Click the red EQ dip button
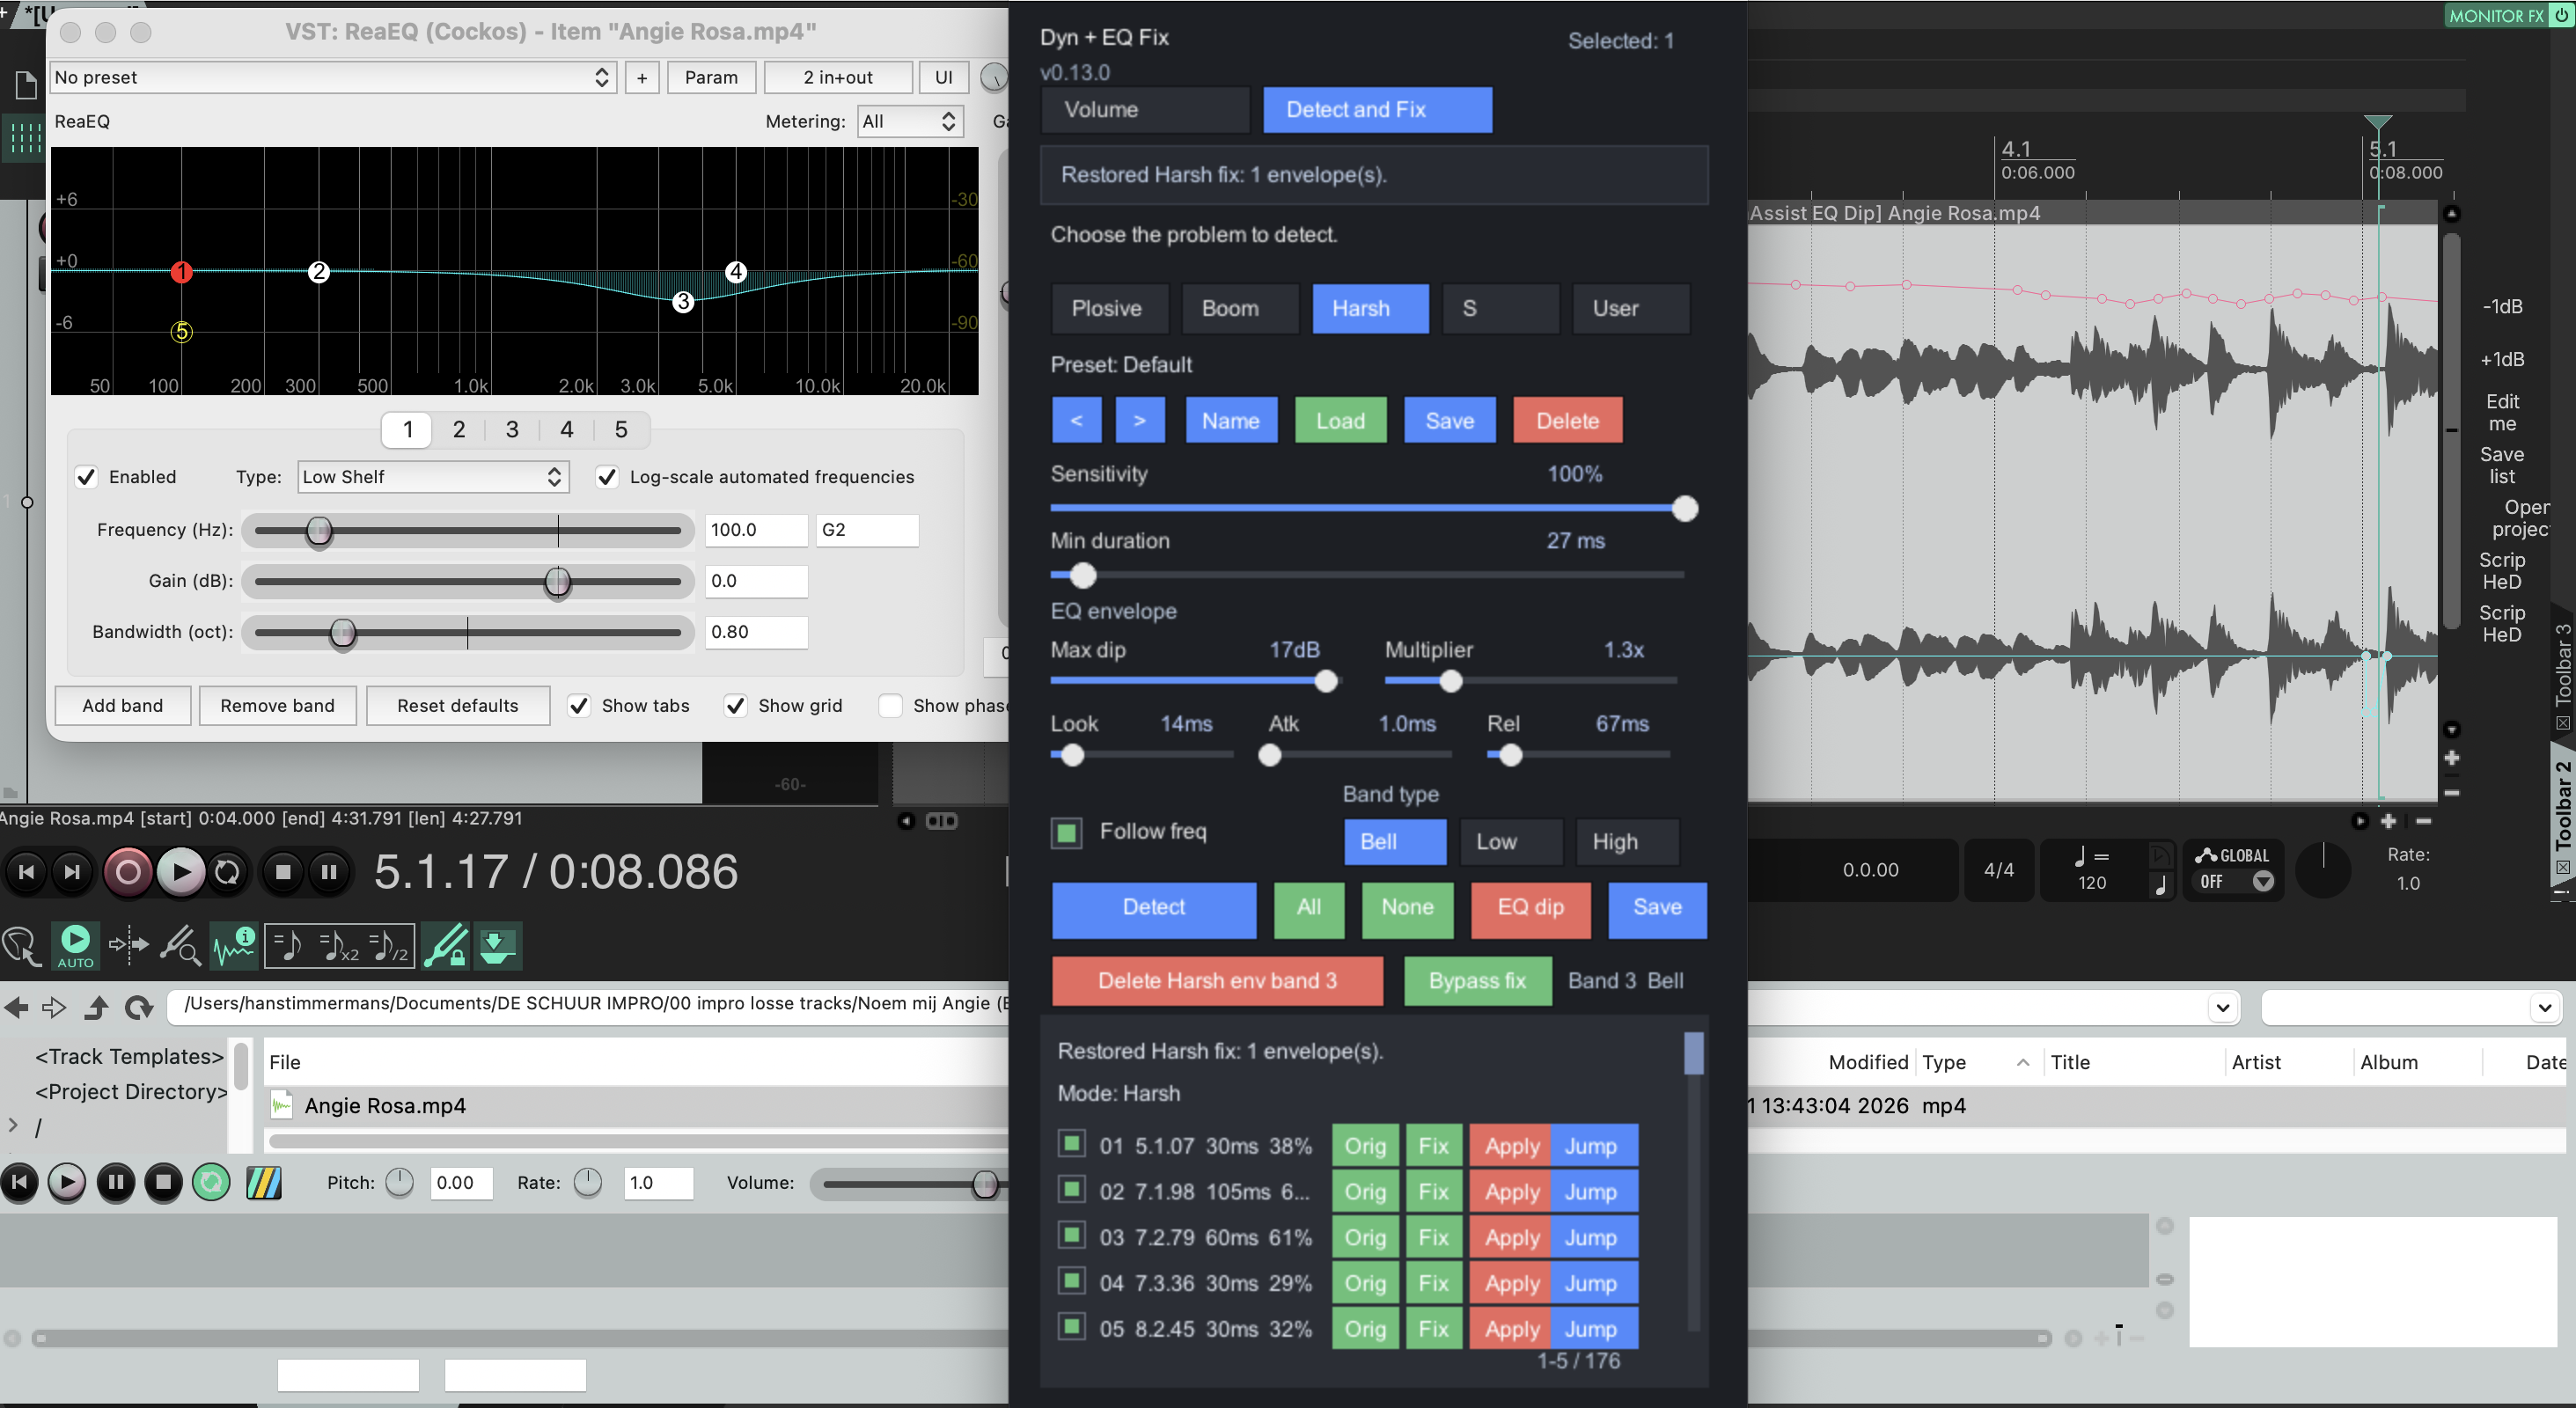The height and width of the screenshot is (1408, 2576). point(1530,908)
